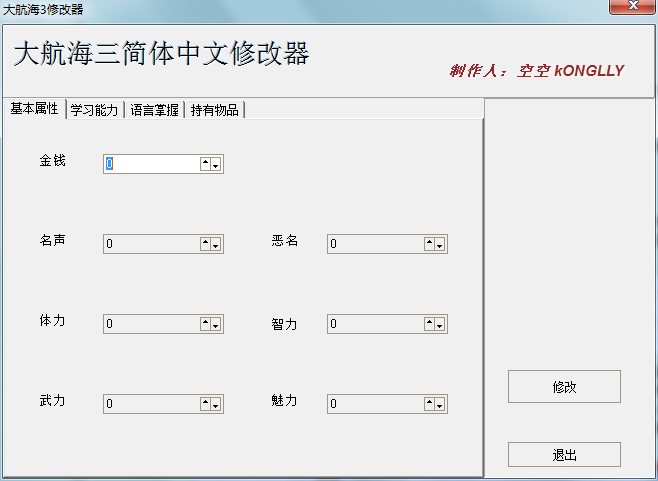Increment 体力 using its up arrow

point(205,324)
